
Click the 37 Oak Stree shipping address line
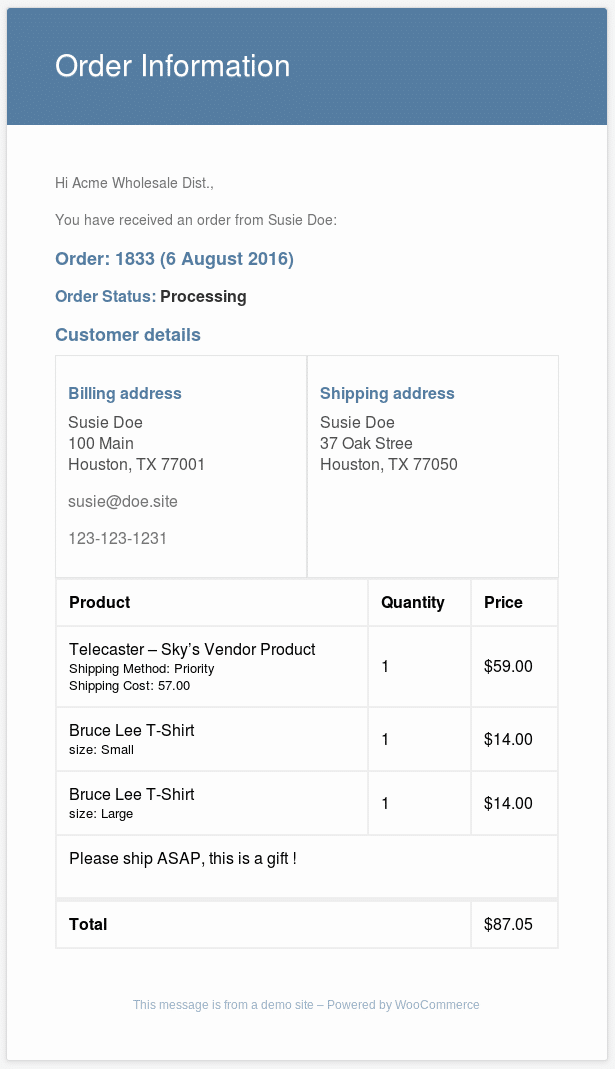tap(366, 443)
